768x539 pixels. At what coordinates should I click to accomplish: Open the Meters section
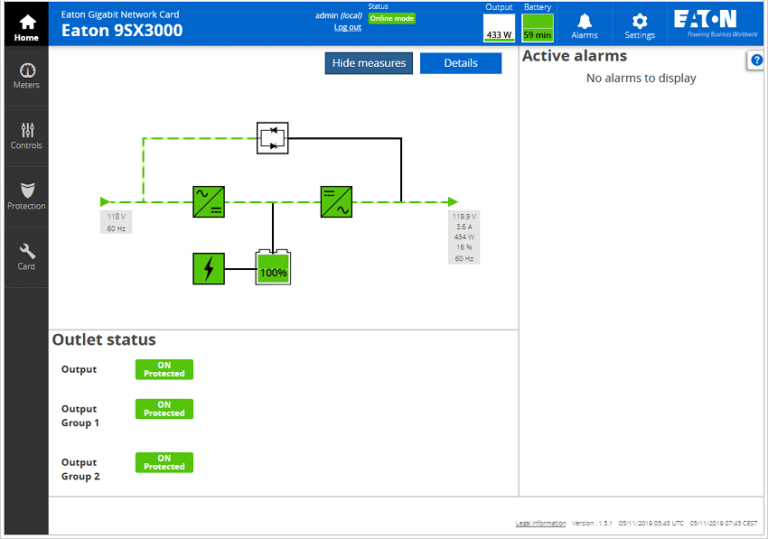(26, 76)
